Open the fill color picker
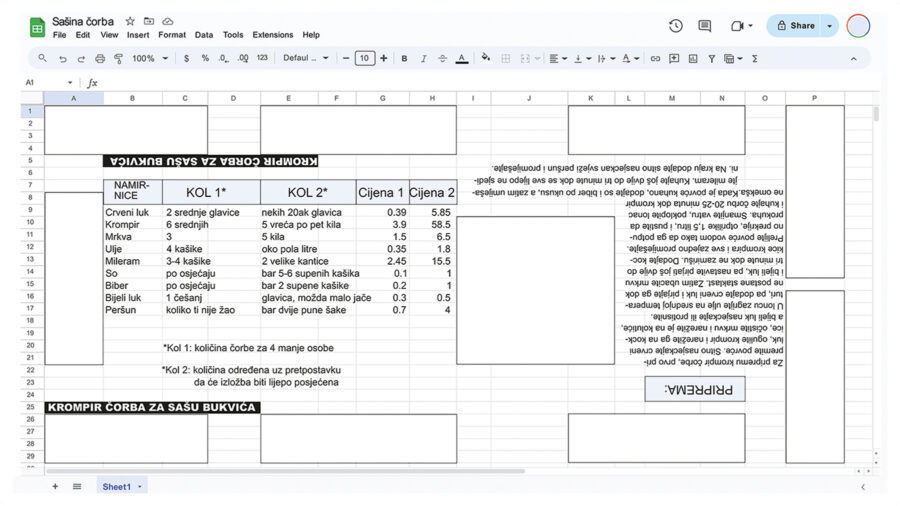 [486, 57]
